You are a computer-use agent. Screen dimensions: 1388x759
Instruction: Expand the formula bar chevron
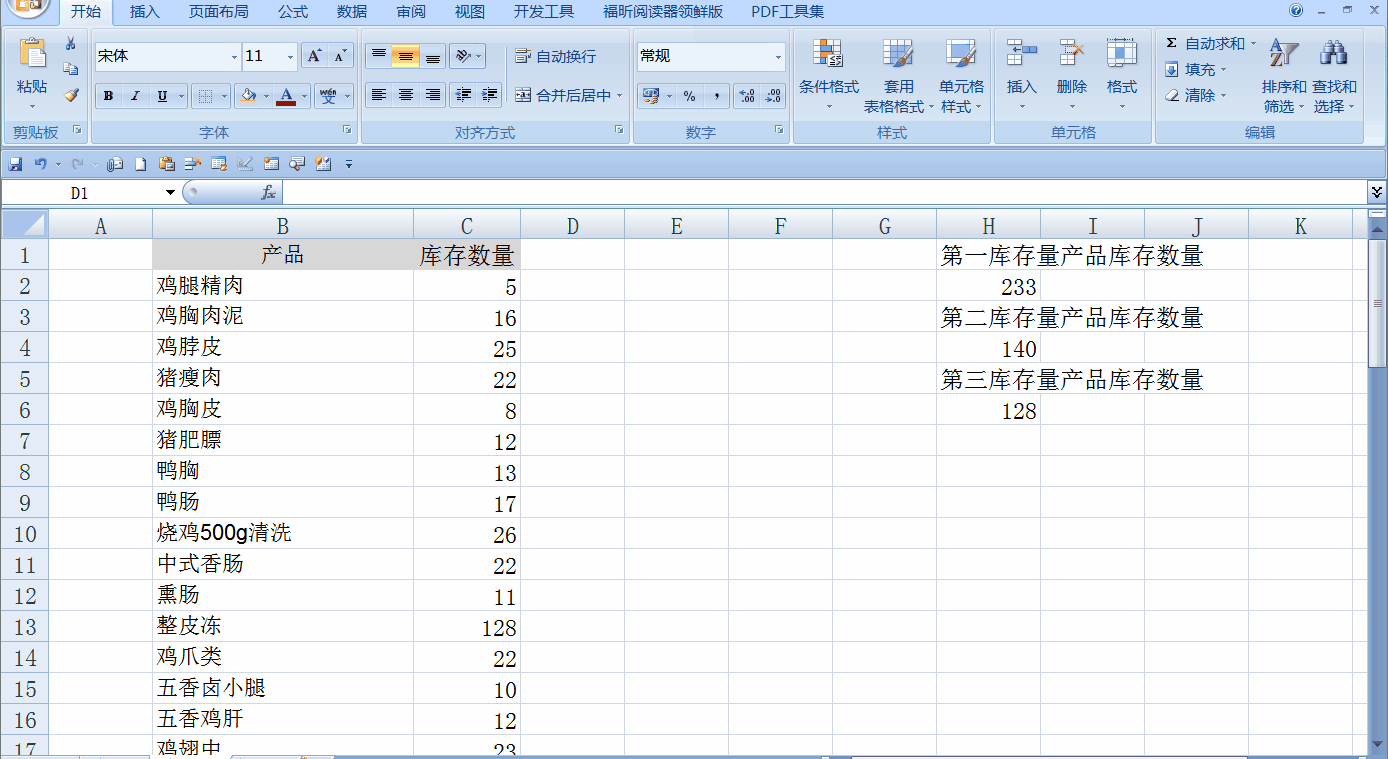[x=1377, y=192]
